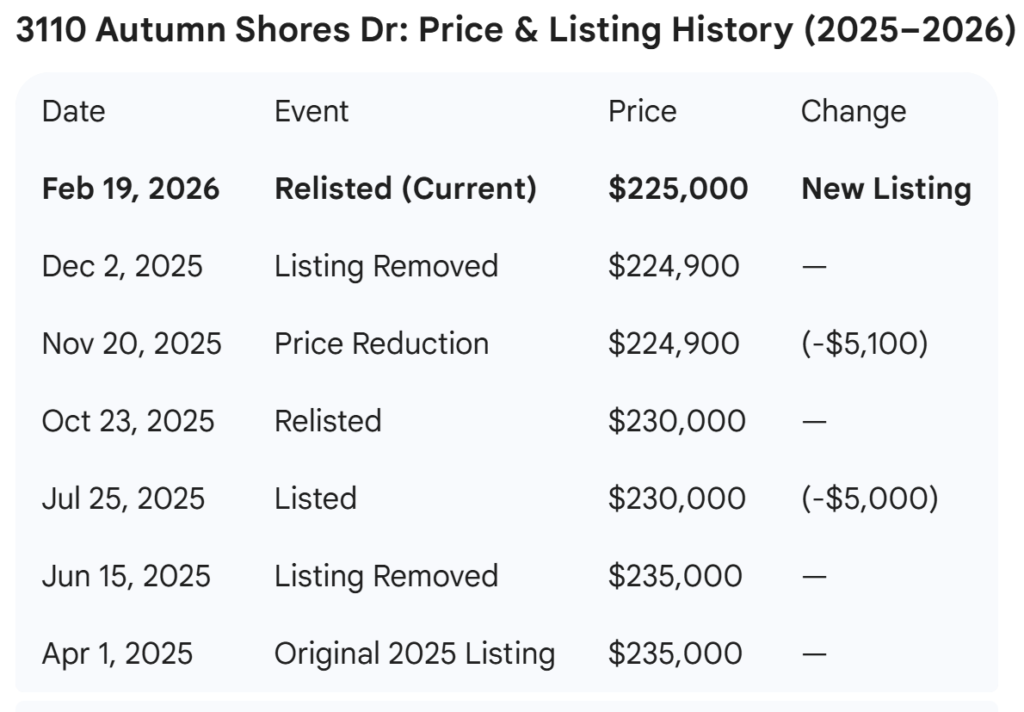Image resolution: width=1024 pixels, height=712 pixels.
Task: Select the $230,000 price in Oct 23 row
Action: coord(676,421)
